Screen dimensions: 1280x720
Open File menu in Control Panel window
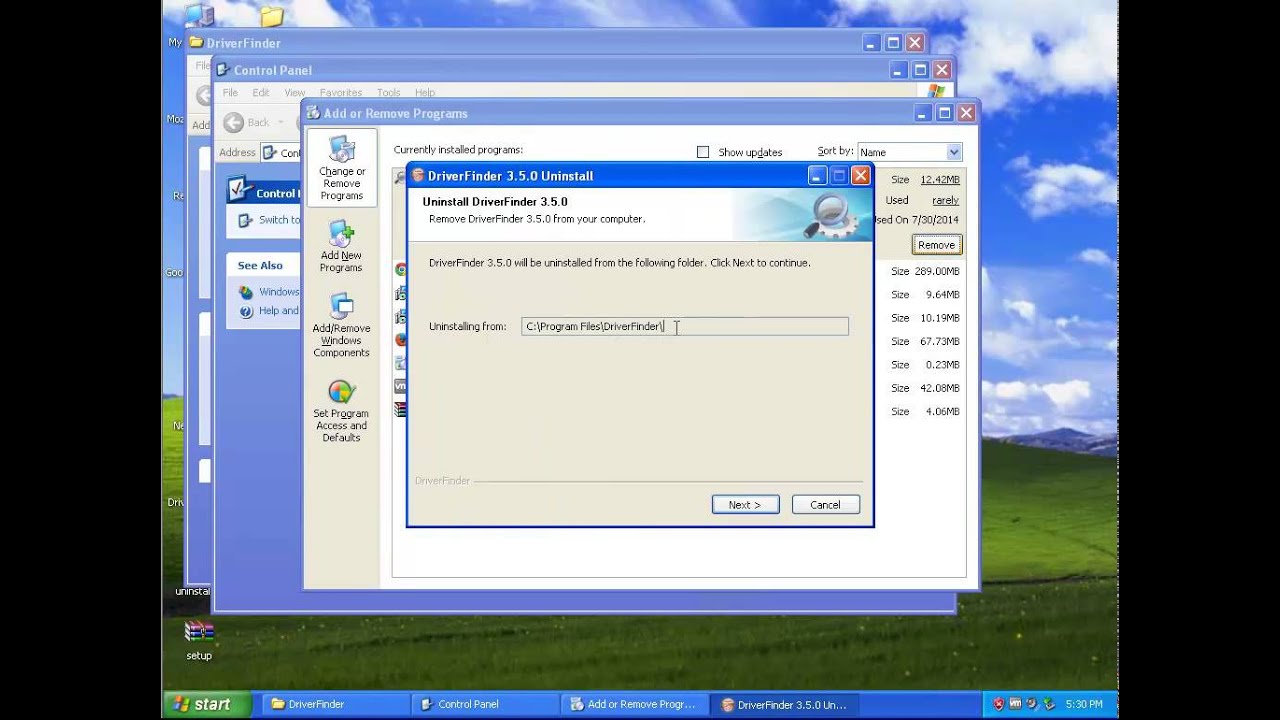point(230,93)
